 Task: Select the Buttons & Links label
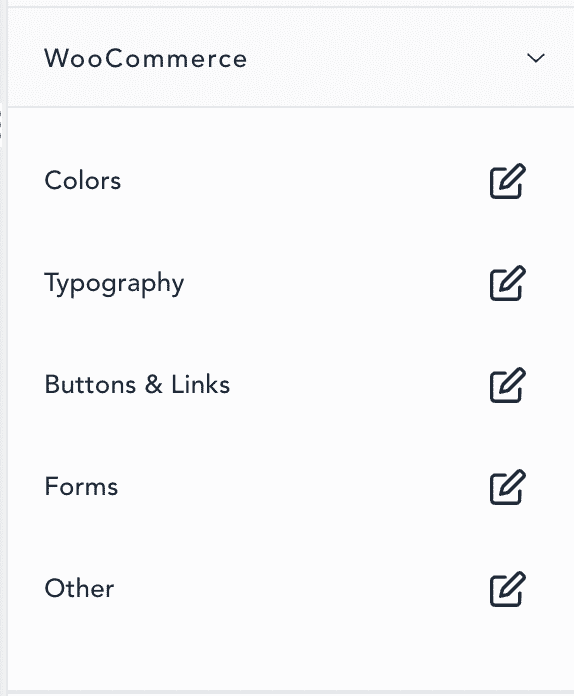(x=137, y=384)
